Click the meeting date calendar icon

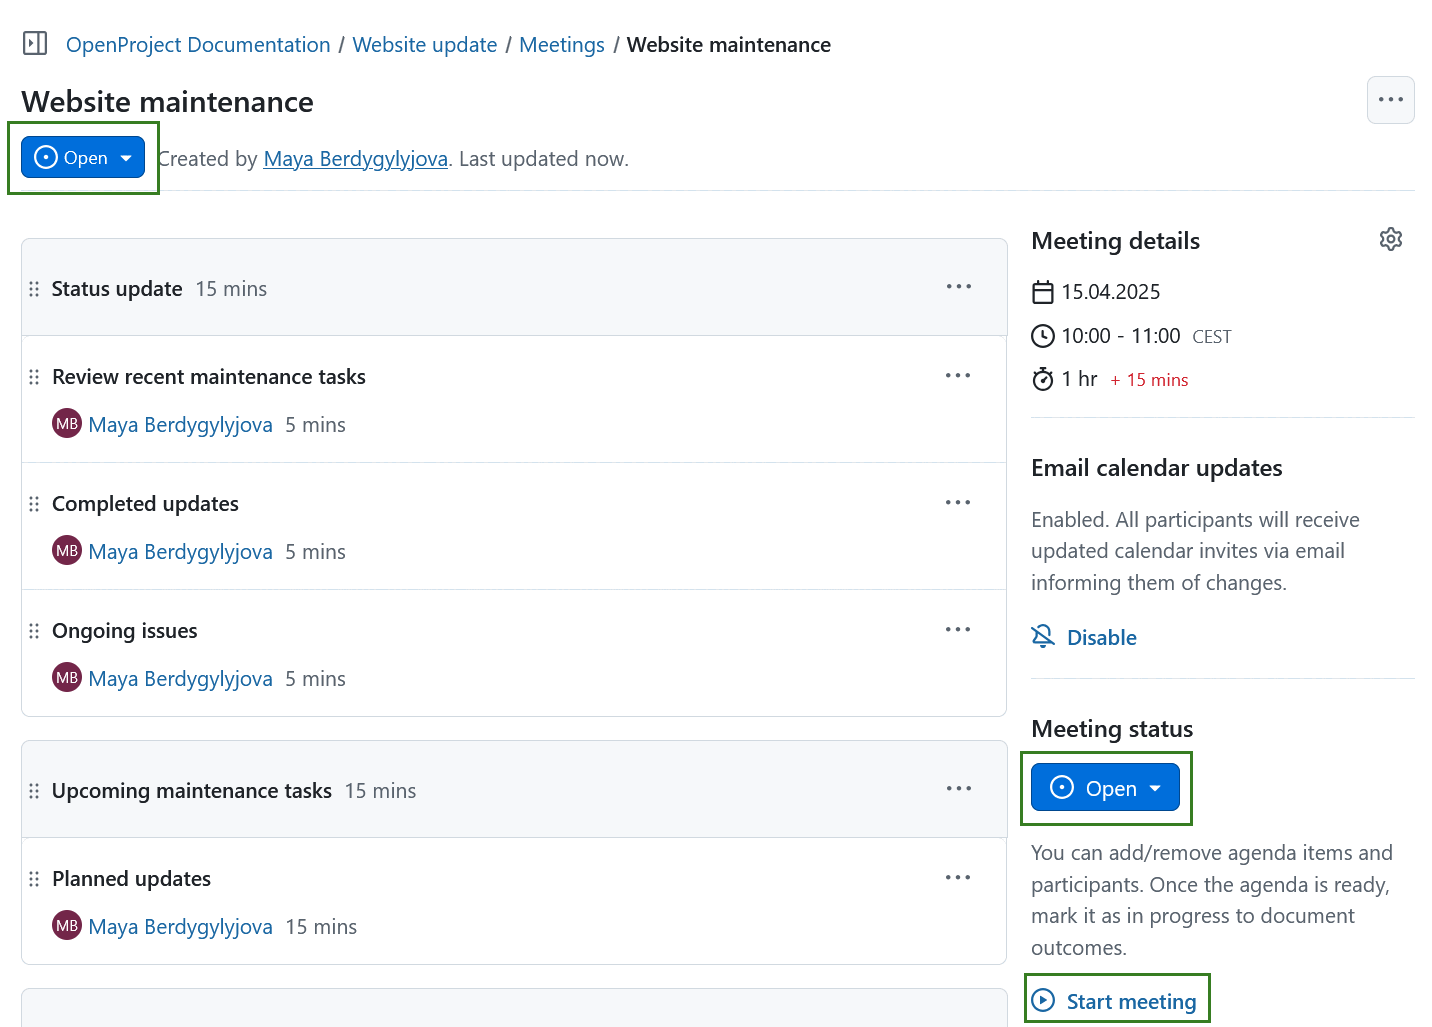[1043, 292]
